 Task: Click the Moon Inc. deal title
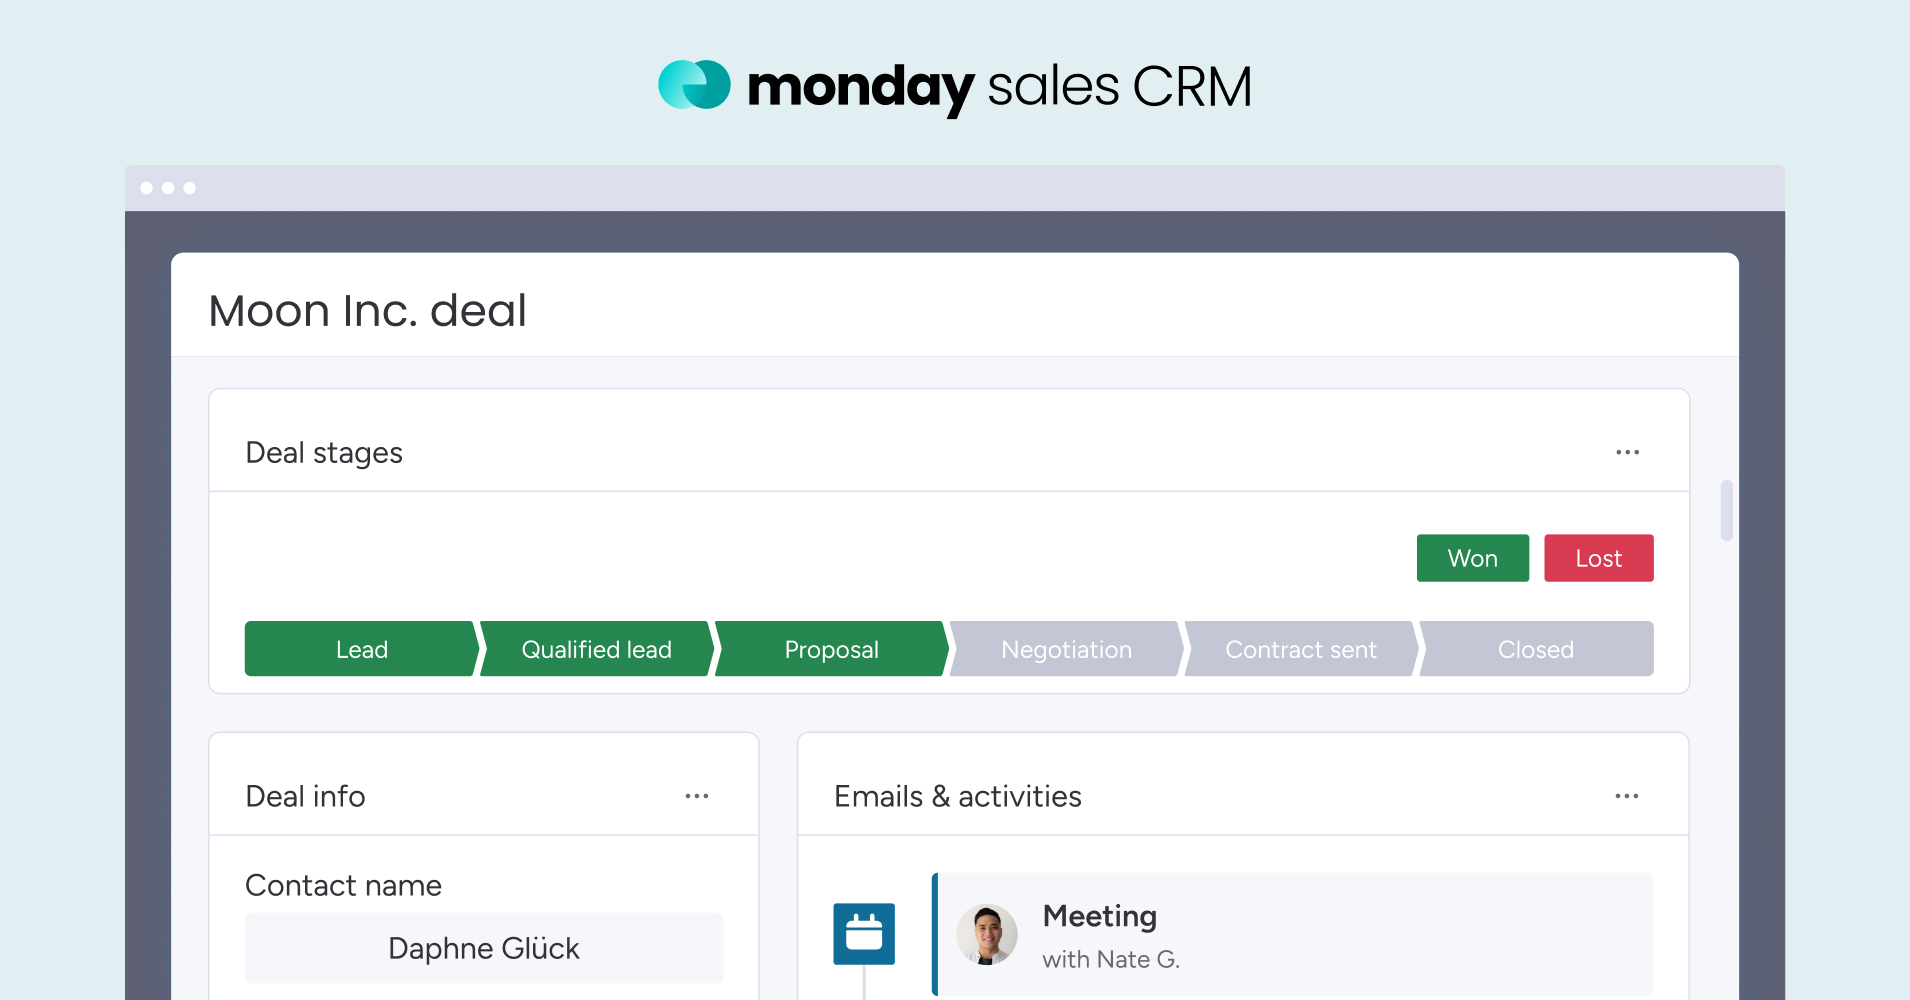[x=367, y=311]
